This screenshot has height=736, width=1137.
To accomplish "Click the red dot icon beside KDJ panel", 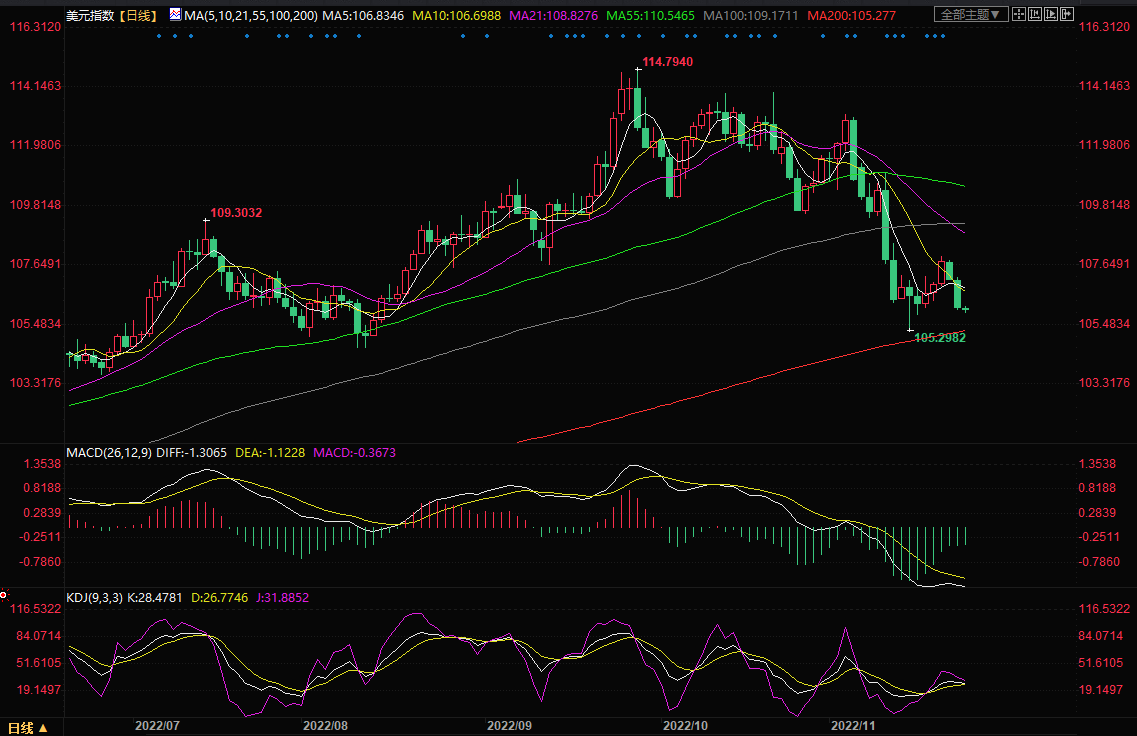I will pyautogui.click(x=4, y=595).
